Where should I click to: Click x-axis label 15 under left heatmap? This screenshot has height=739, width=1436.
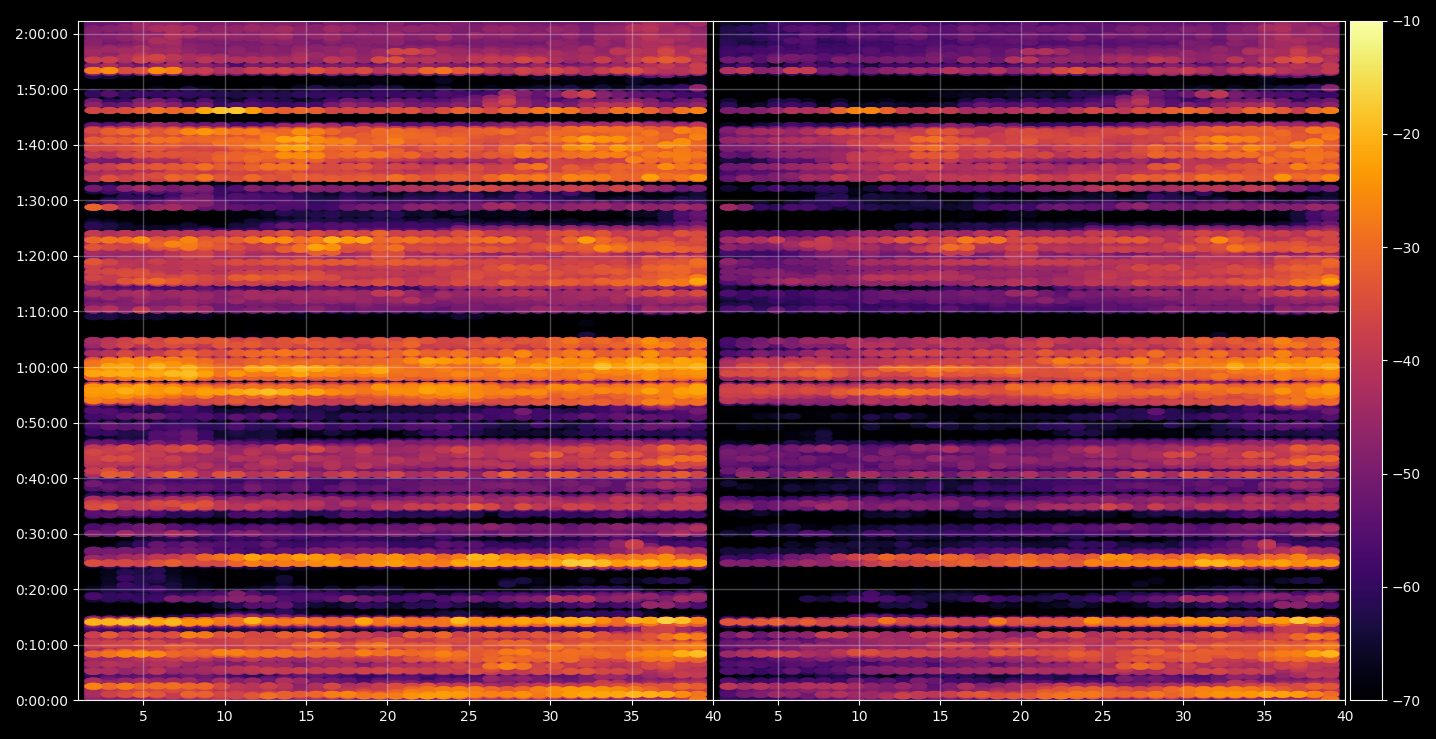click(306, 716)
